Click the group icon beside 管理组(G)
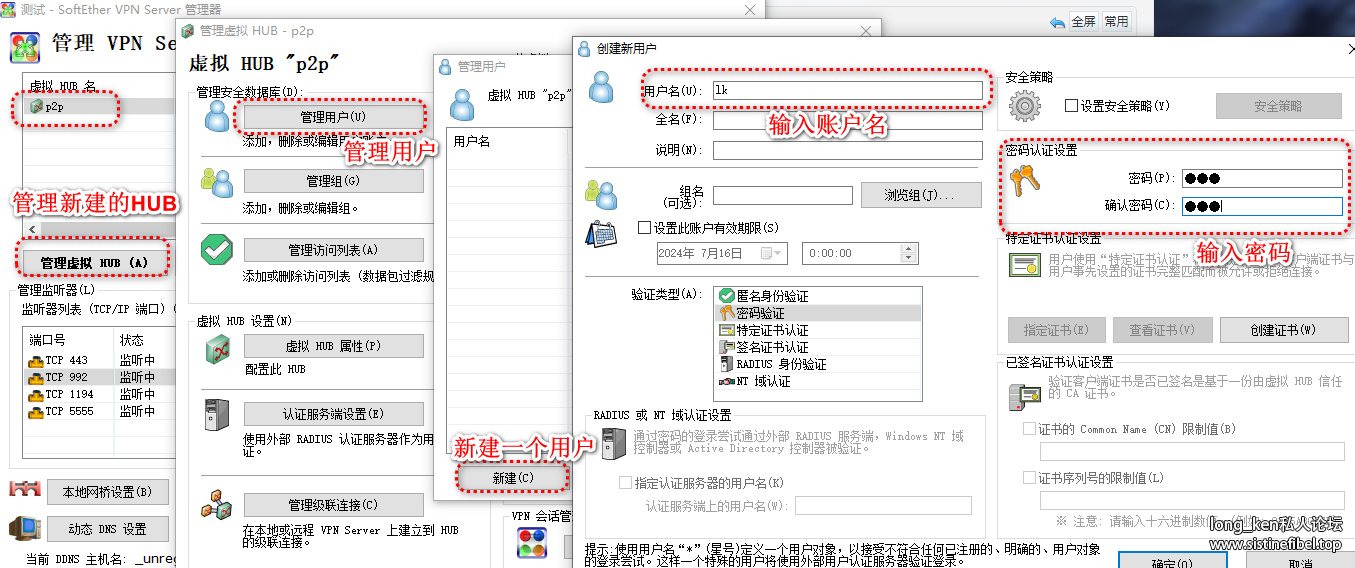1355x568 pixels. (x=217, y=183)
